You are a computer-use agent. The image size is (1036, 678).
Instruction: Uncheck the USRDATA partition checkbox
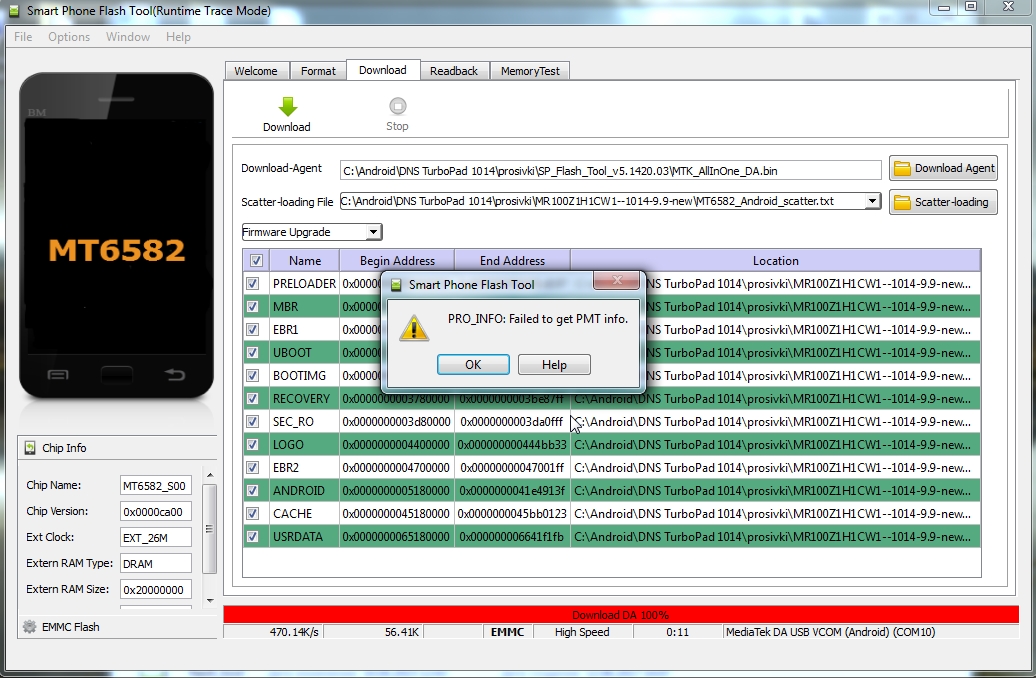click(x=253, y=536)
